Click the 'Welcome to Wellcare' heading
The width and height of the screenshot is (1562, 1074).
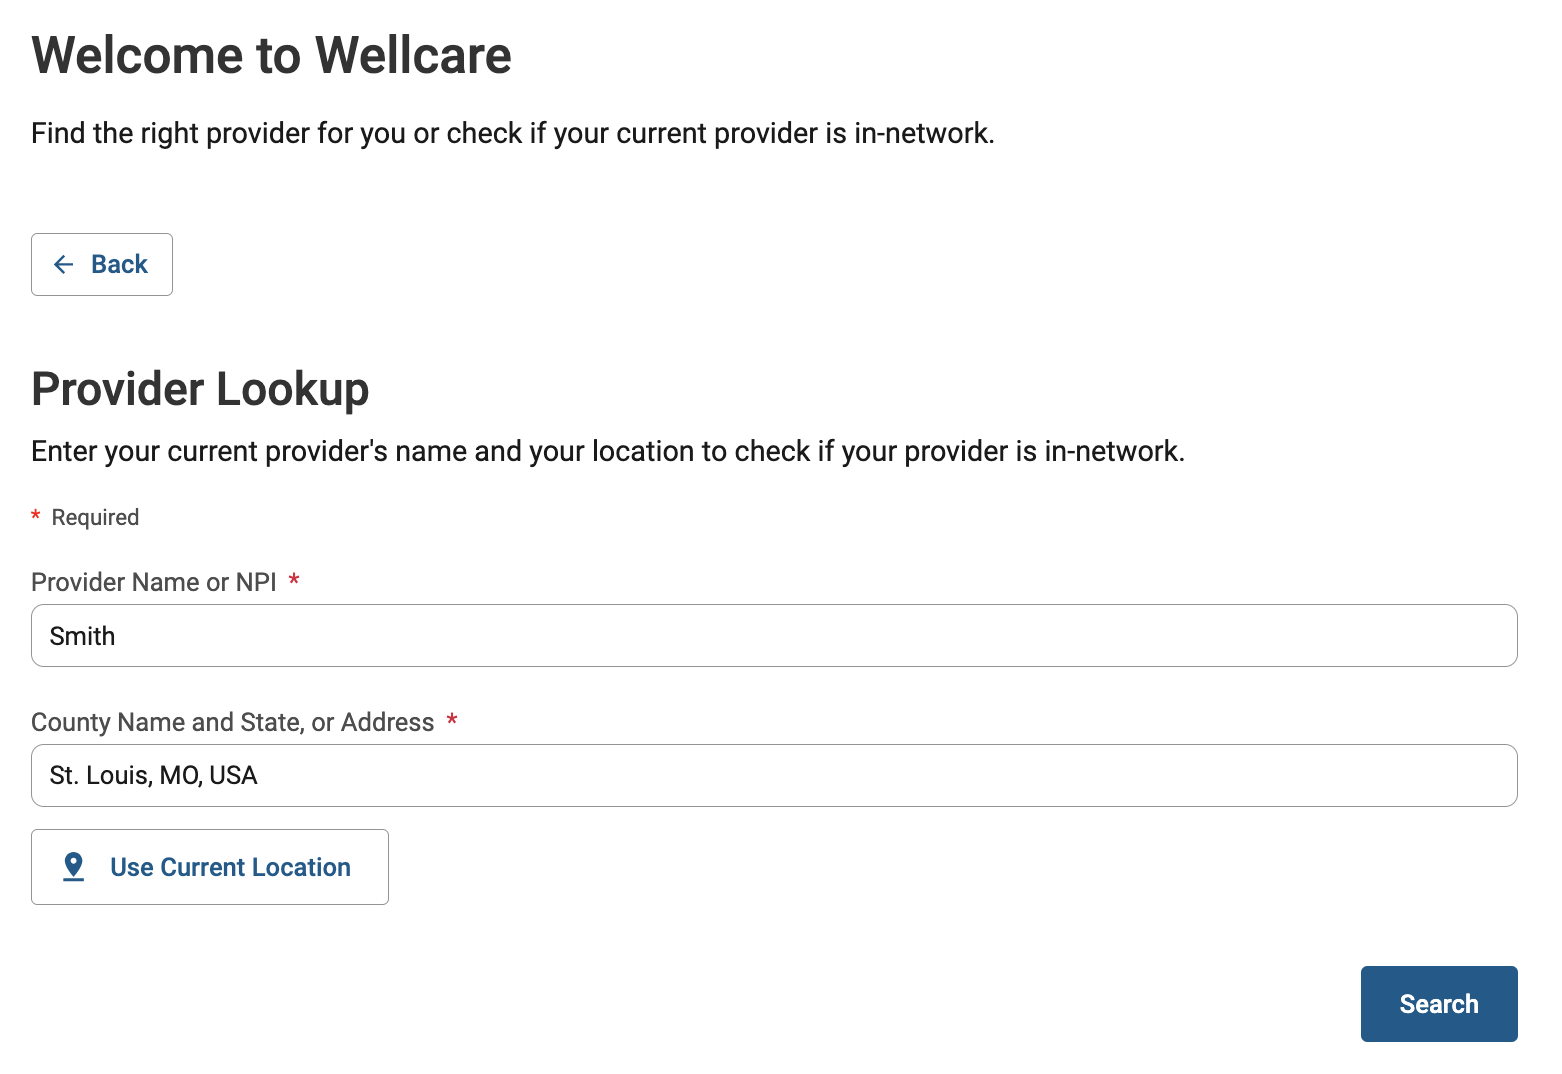[271, 55]
